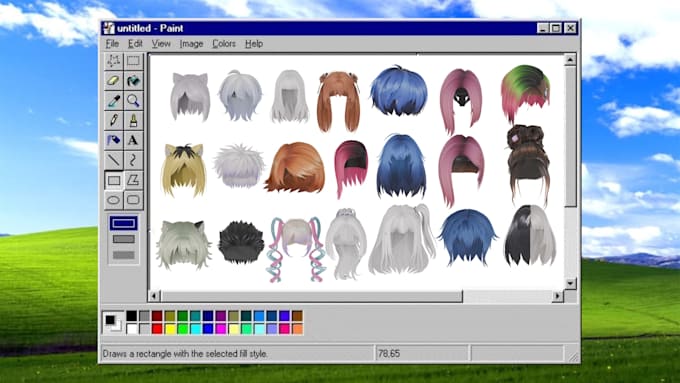Choose outline-only rectangle fill style
This screenshot has width=680, height=383.
pyautogui.click(x=124, y=223)
